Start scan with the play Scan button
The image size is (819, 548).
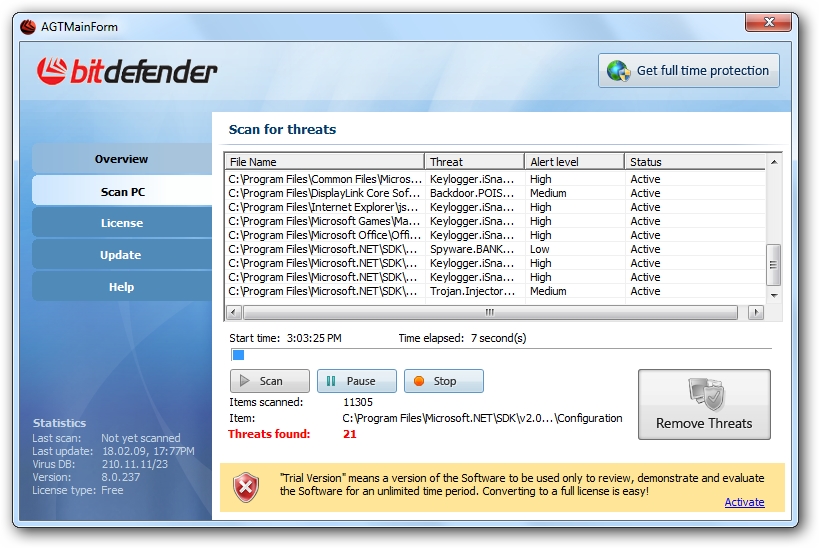point(270,381)
